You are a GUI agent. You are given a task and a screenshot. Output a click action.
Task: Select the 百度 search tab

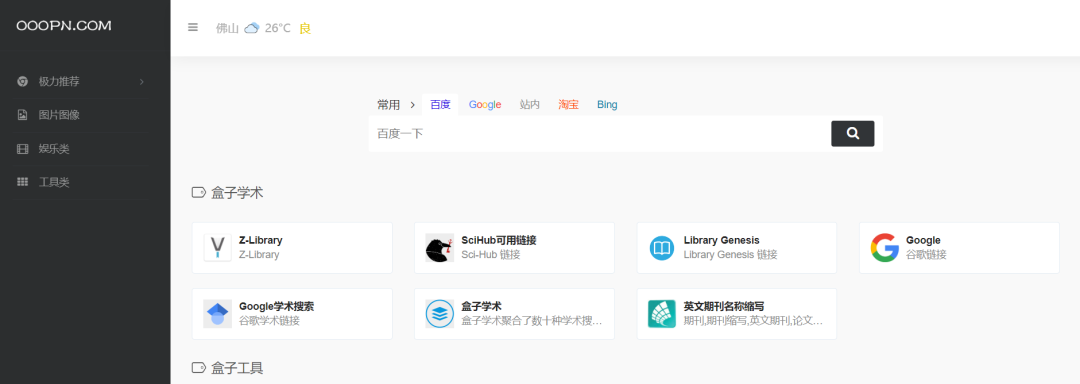[440, 105]
